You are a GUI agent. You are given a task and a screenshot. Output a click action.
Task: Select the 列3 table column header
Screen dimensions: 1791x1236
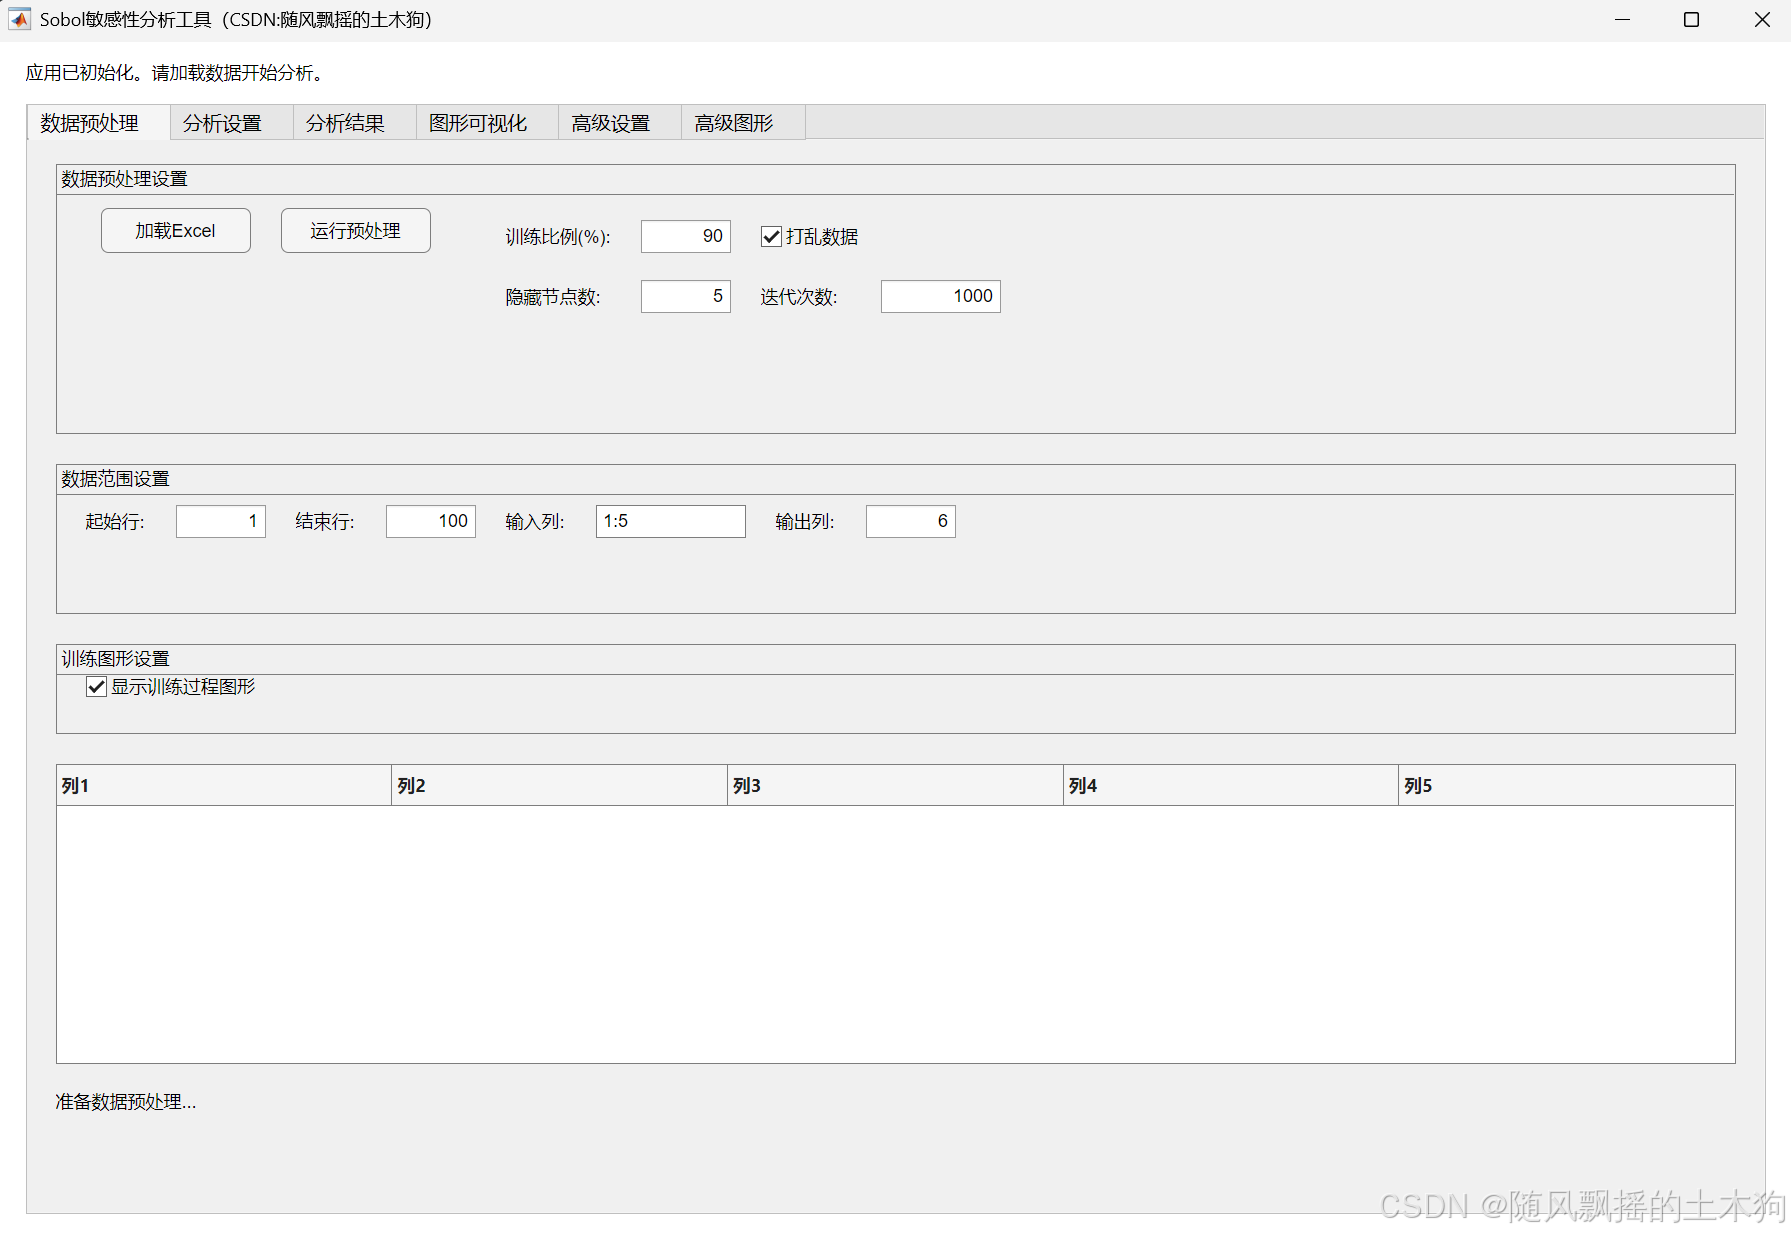click(x=895, y=786)
